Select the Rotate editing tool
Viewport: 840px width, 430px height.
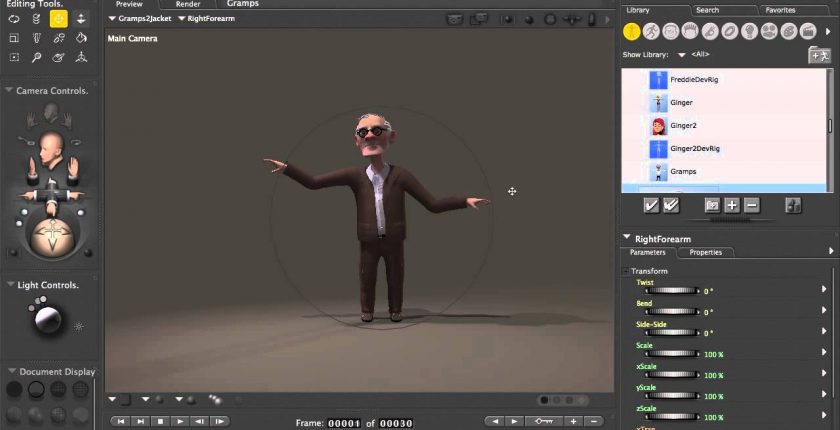coord(14,19)
